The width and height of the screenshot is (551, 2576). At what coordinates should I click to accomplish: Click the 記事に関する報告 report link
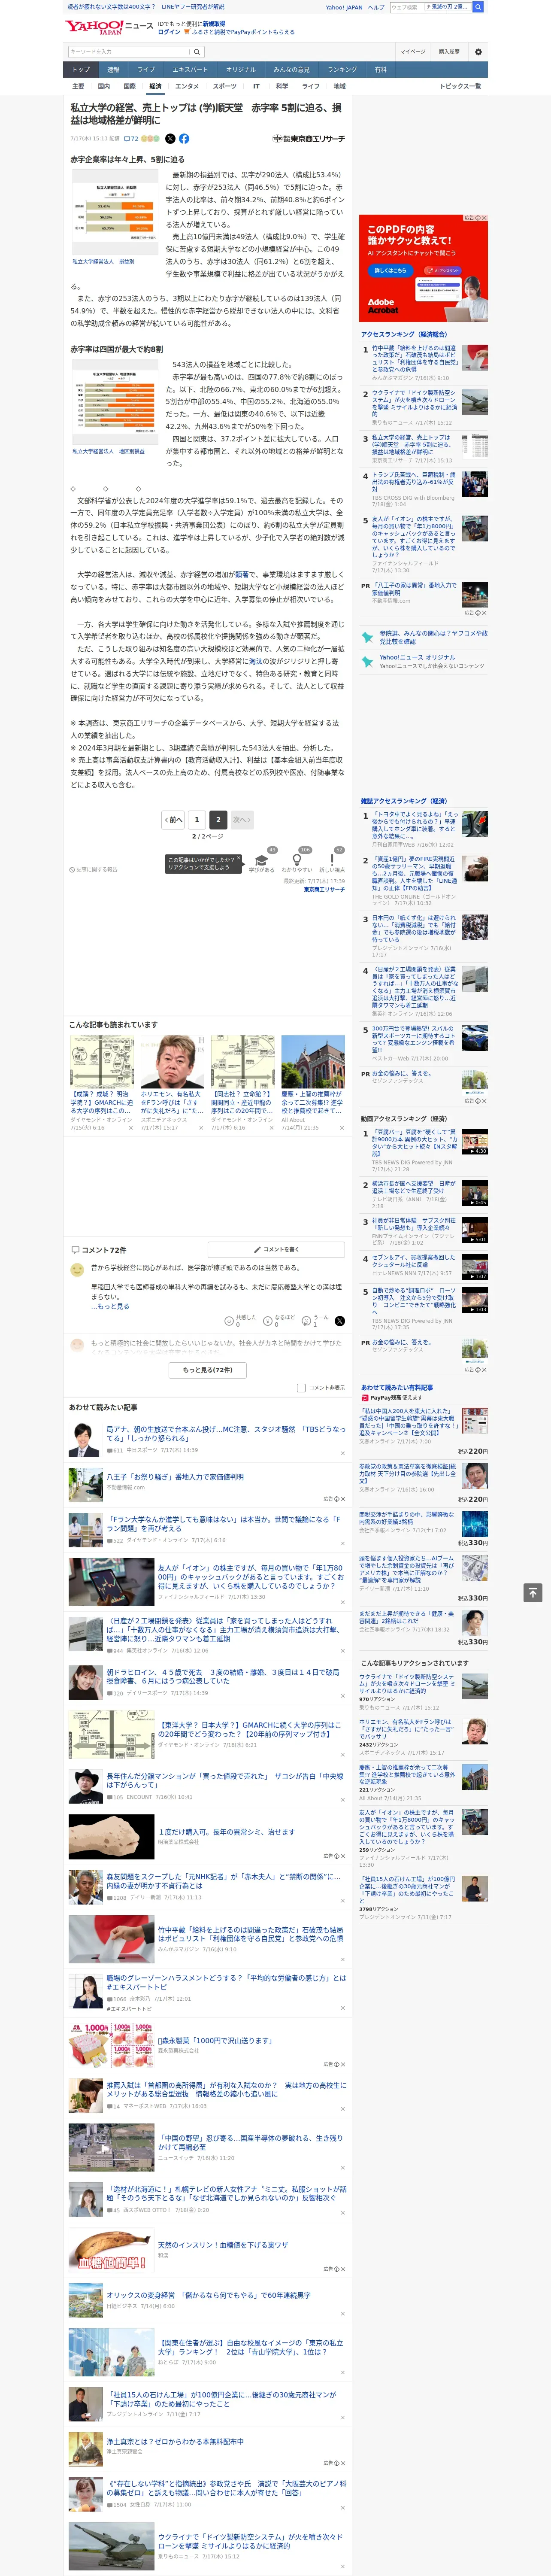coord(93,870)
